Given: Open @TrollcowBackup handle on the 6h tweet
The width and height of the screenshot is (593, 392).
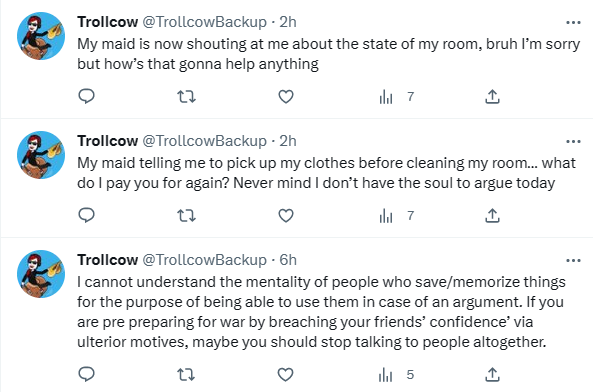Looking at the screenshot, I should 205,260.
